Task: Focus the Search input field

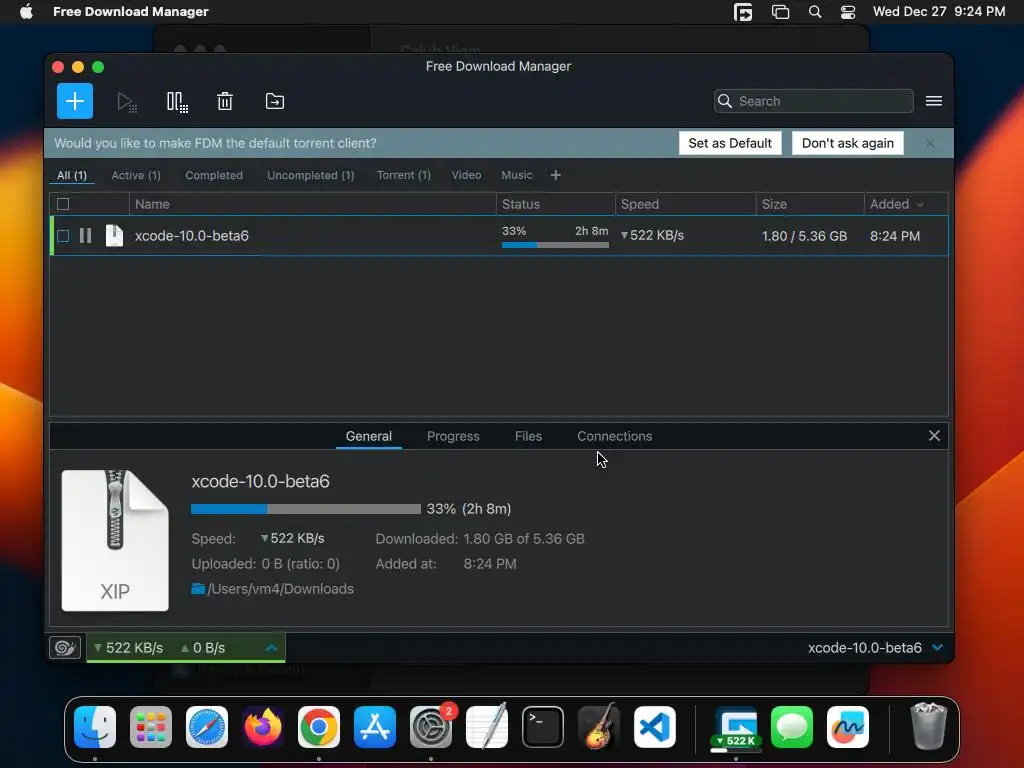Action: click(x=814, y=101)
